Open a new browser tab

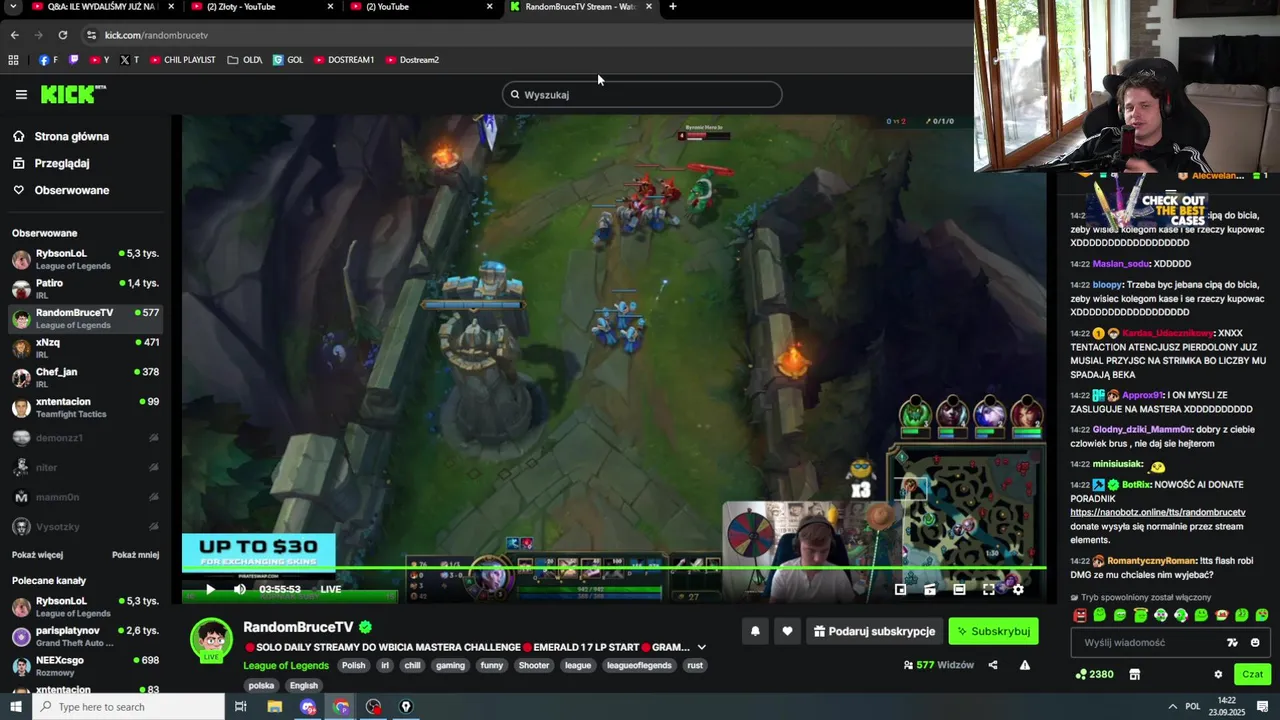[672, 7]
